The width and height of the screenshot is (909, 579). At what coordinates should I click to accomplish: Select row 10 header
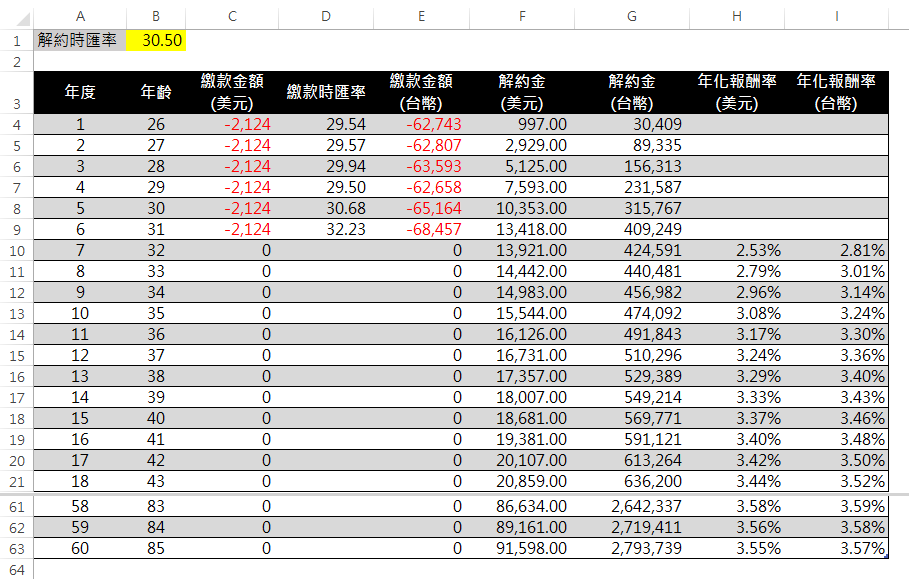16,250
